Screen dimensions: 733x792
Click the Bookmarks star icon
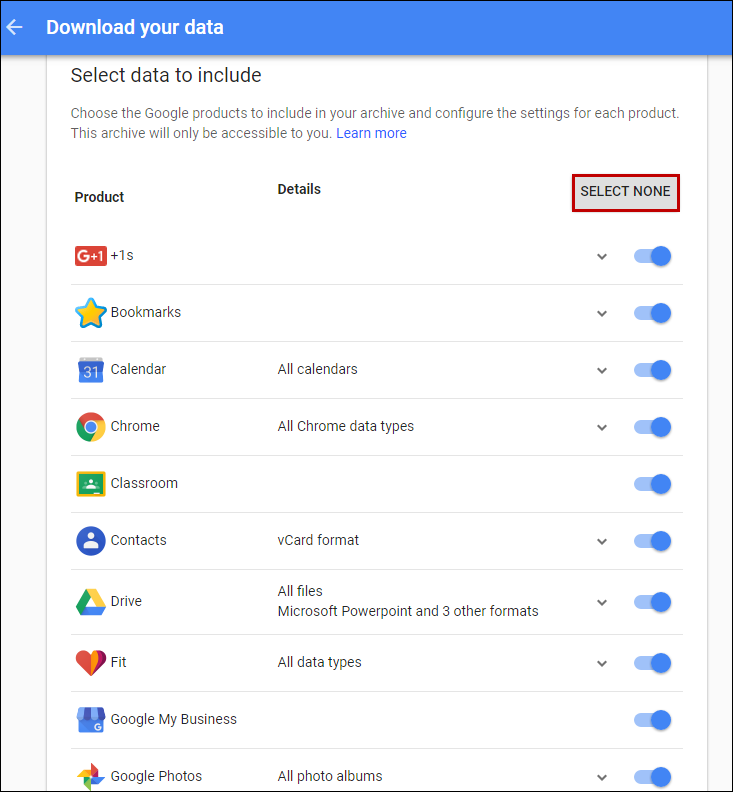coord(90,313)
